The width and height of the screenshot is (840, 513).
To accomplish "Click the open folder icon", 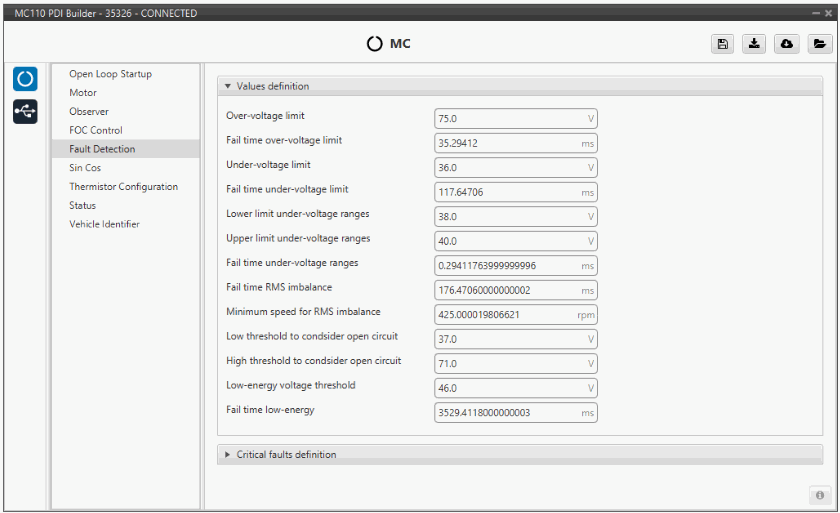I will 818,44.
